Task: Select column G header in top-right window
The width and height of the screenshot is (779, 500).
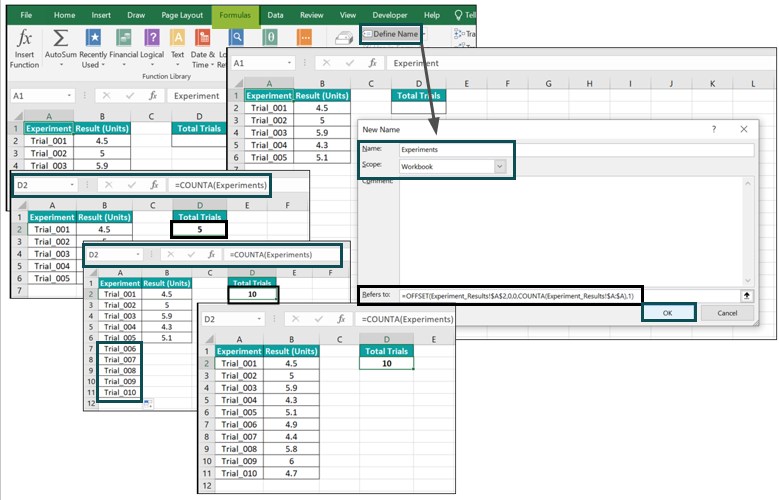Action: [x=548, y=83]
